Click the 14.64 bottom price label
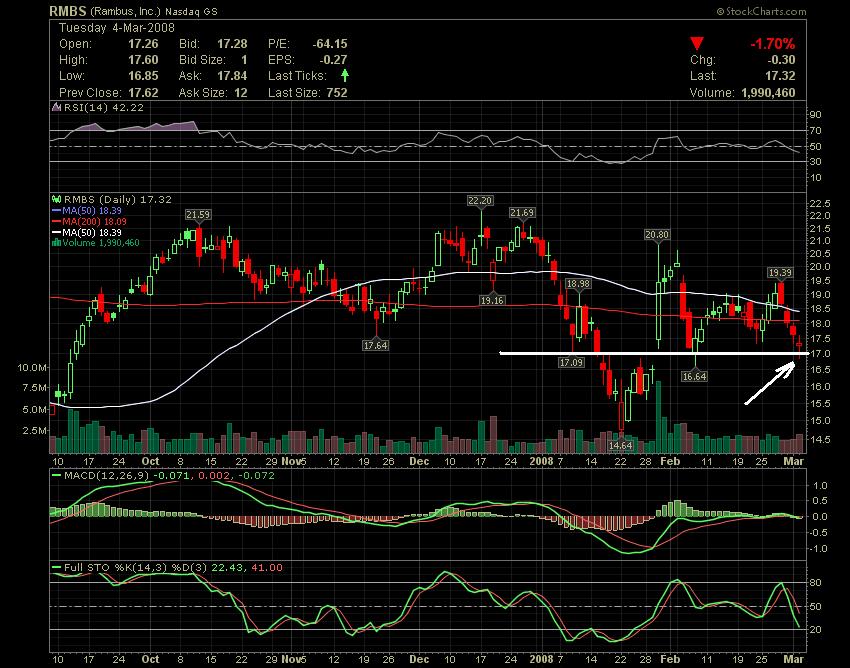Image resolution: width=850 pixels, height=668 pixels. pyautogui.click(x=621, y=445)
